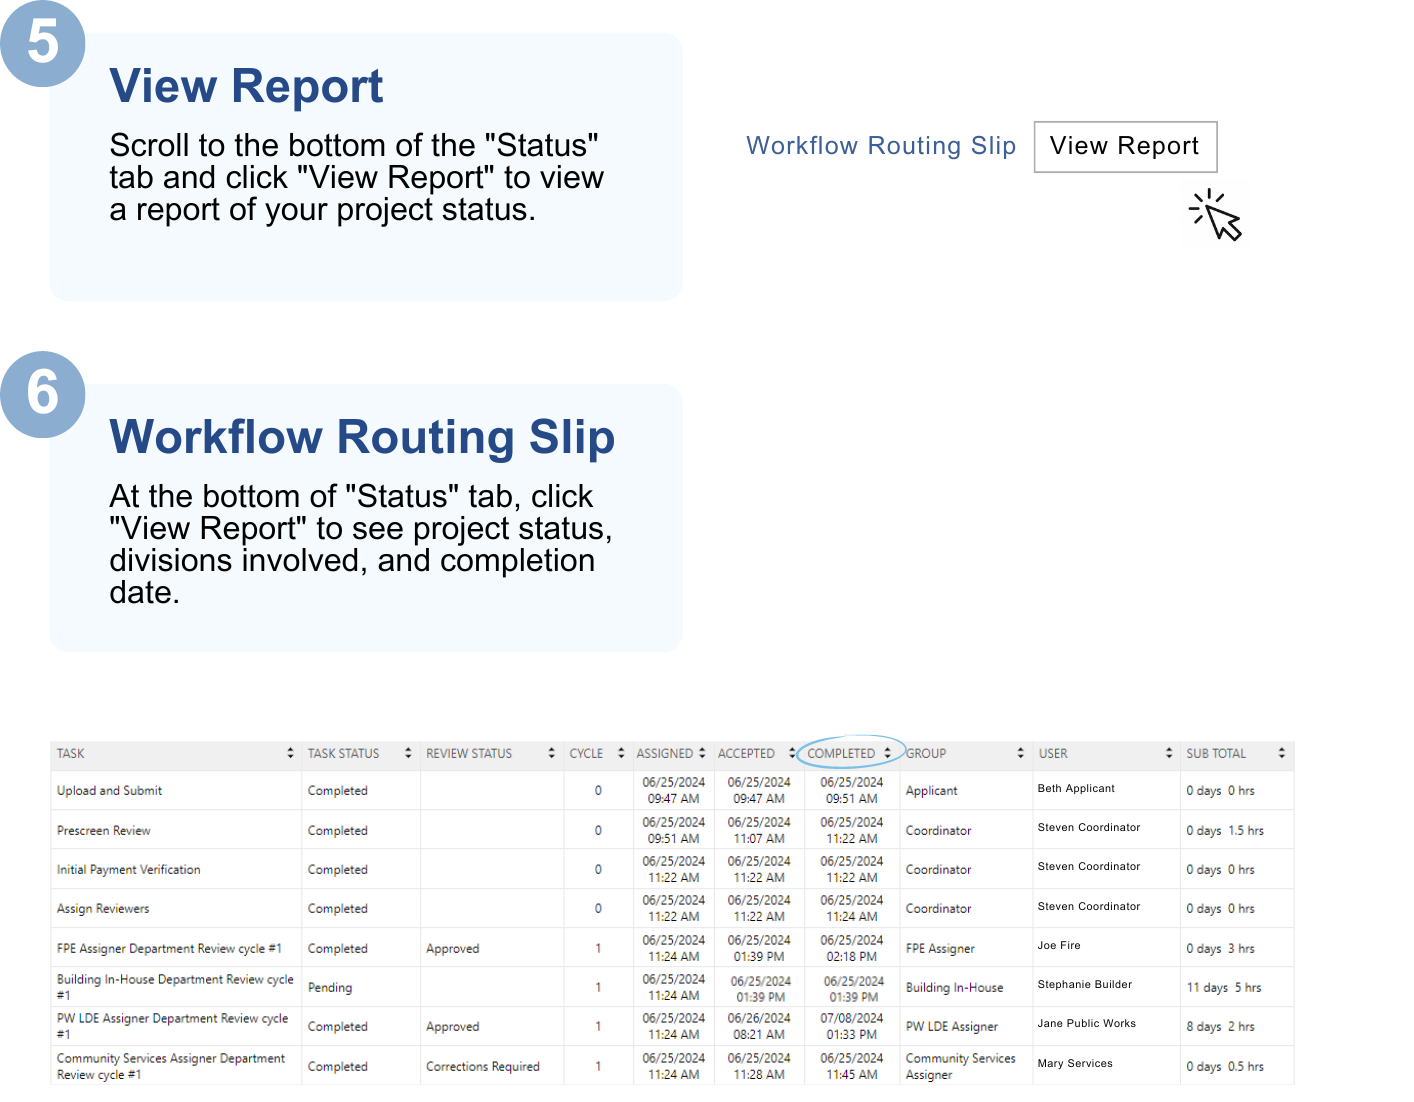Click the Pending task status cell
Screen dimensions: 1414x1102
click(x=330, y=988)
